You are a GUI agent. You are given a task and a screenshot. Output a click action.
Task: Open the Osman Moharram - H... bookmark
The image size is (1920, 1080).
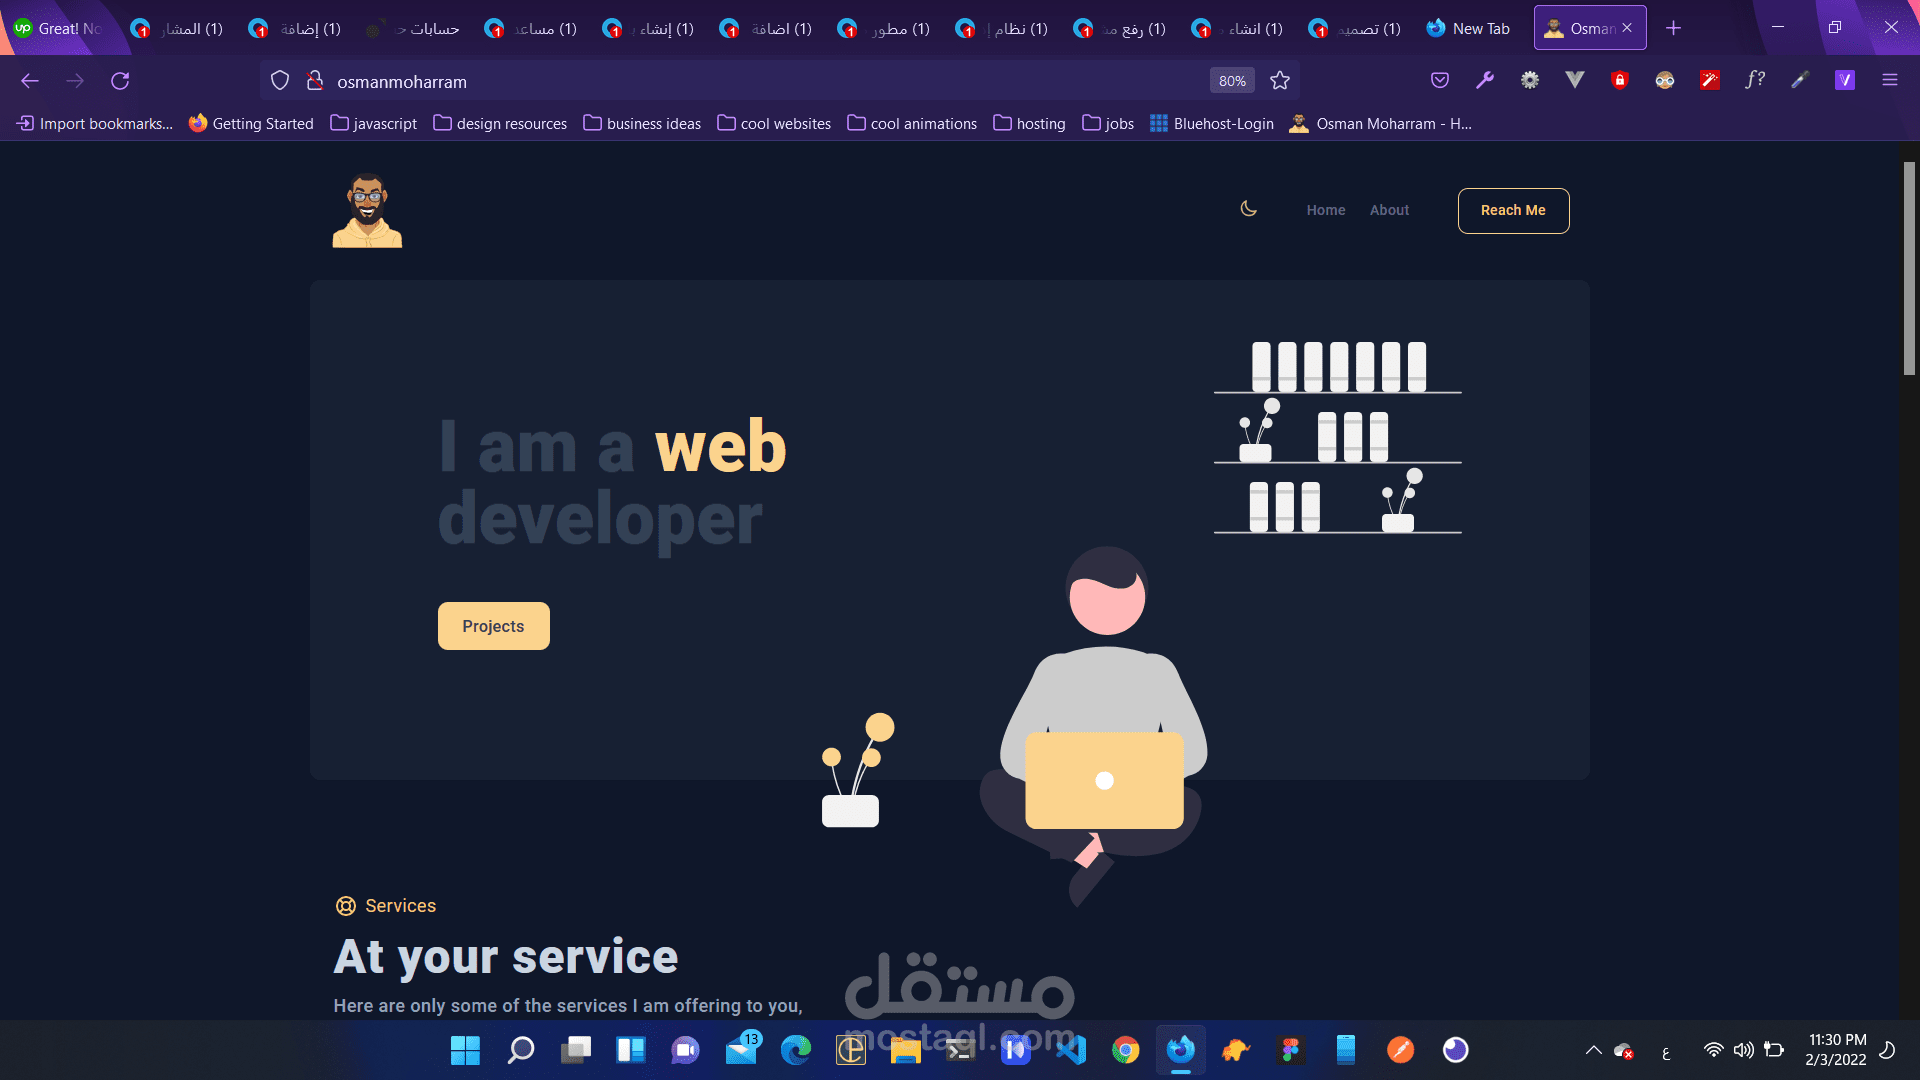click(1381, 123)
